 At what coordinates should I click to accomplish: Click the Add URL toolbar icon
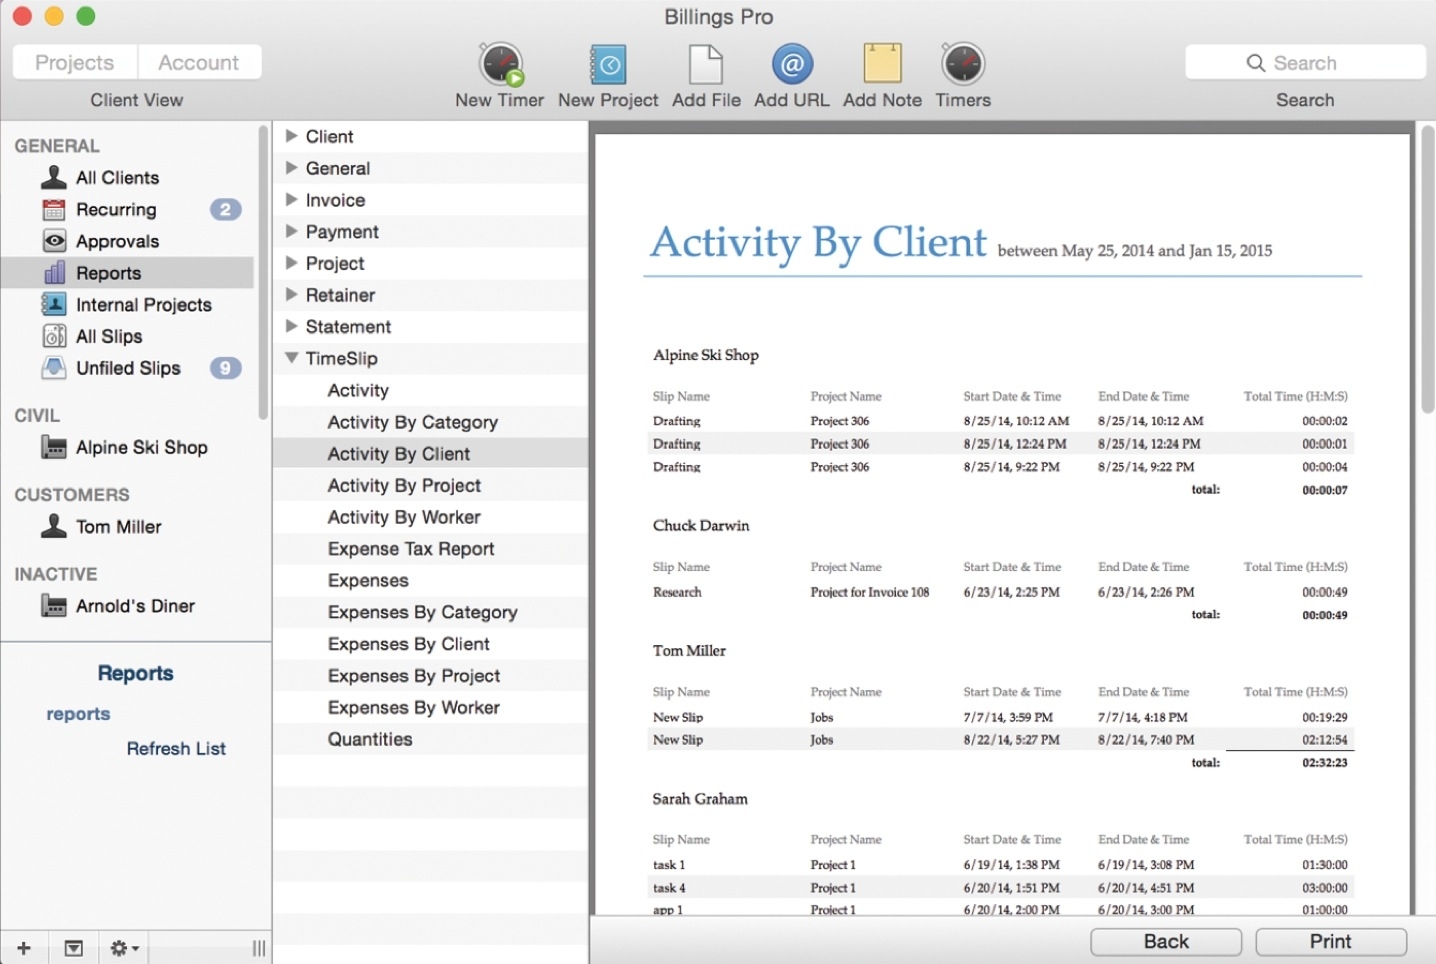coord(792,65)
